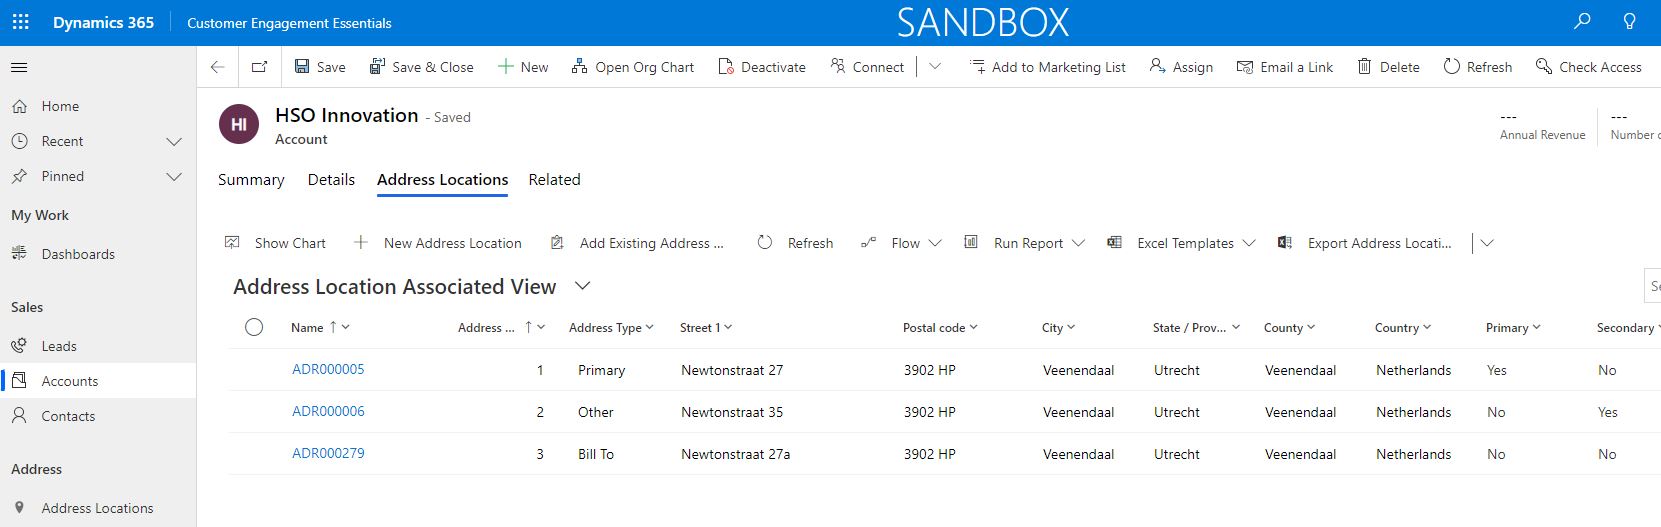Click Show Chart in the subgrid toolbar
Screen dimensions: 1661x527
[x=276, y=243]
